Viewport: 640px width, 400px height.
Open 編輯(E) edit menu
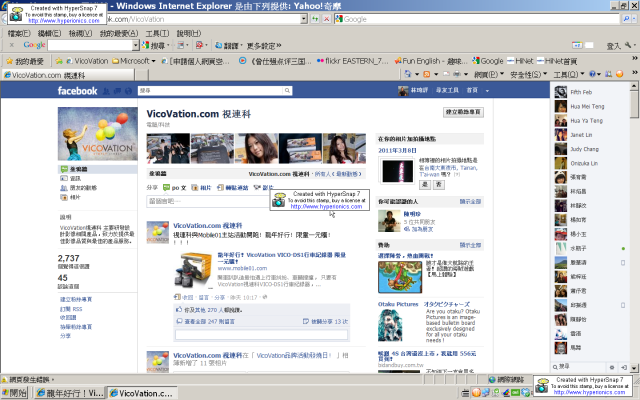[49, 33]
